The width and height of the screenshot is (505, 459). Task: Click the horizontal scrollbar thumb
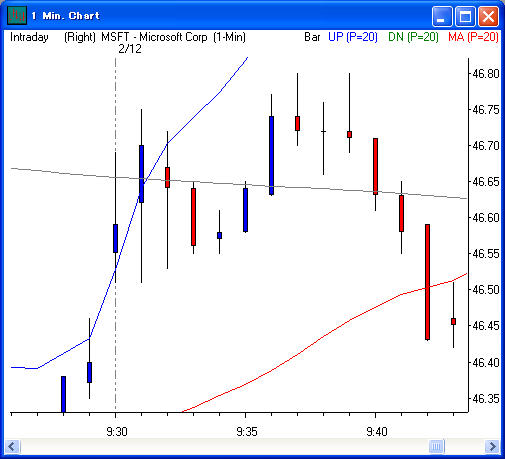(436, 446)
